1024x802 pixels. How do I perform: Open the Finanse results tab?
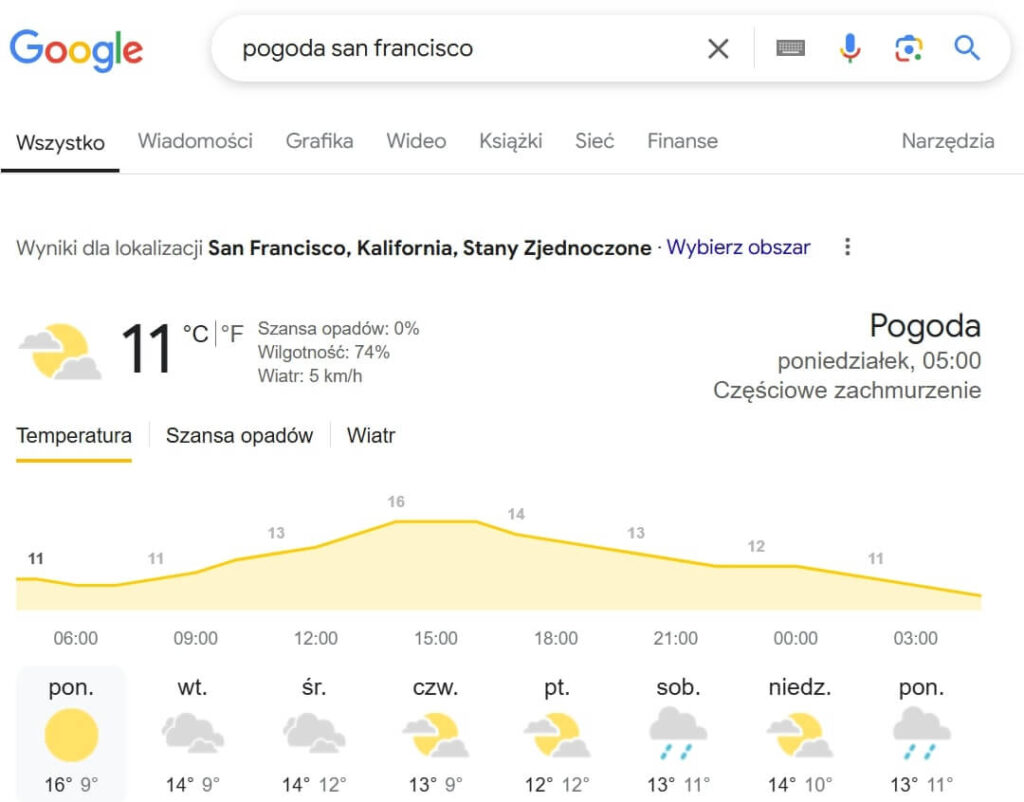click(682, 141)
